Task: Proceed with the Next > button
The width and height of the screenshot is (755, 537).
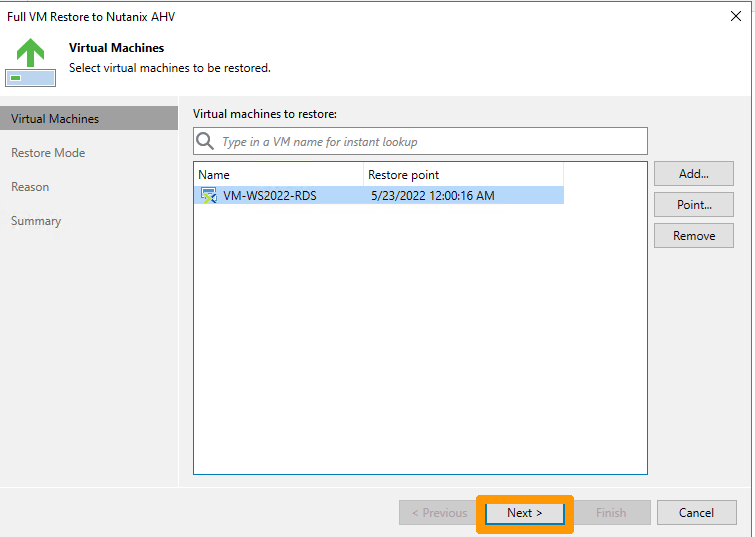Action: [524, 513]
